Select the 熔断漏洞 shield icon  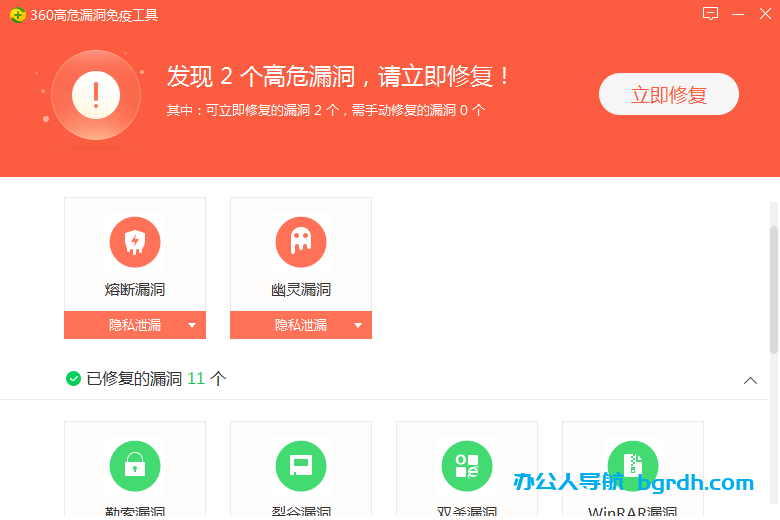click(135, 242)
